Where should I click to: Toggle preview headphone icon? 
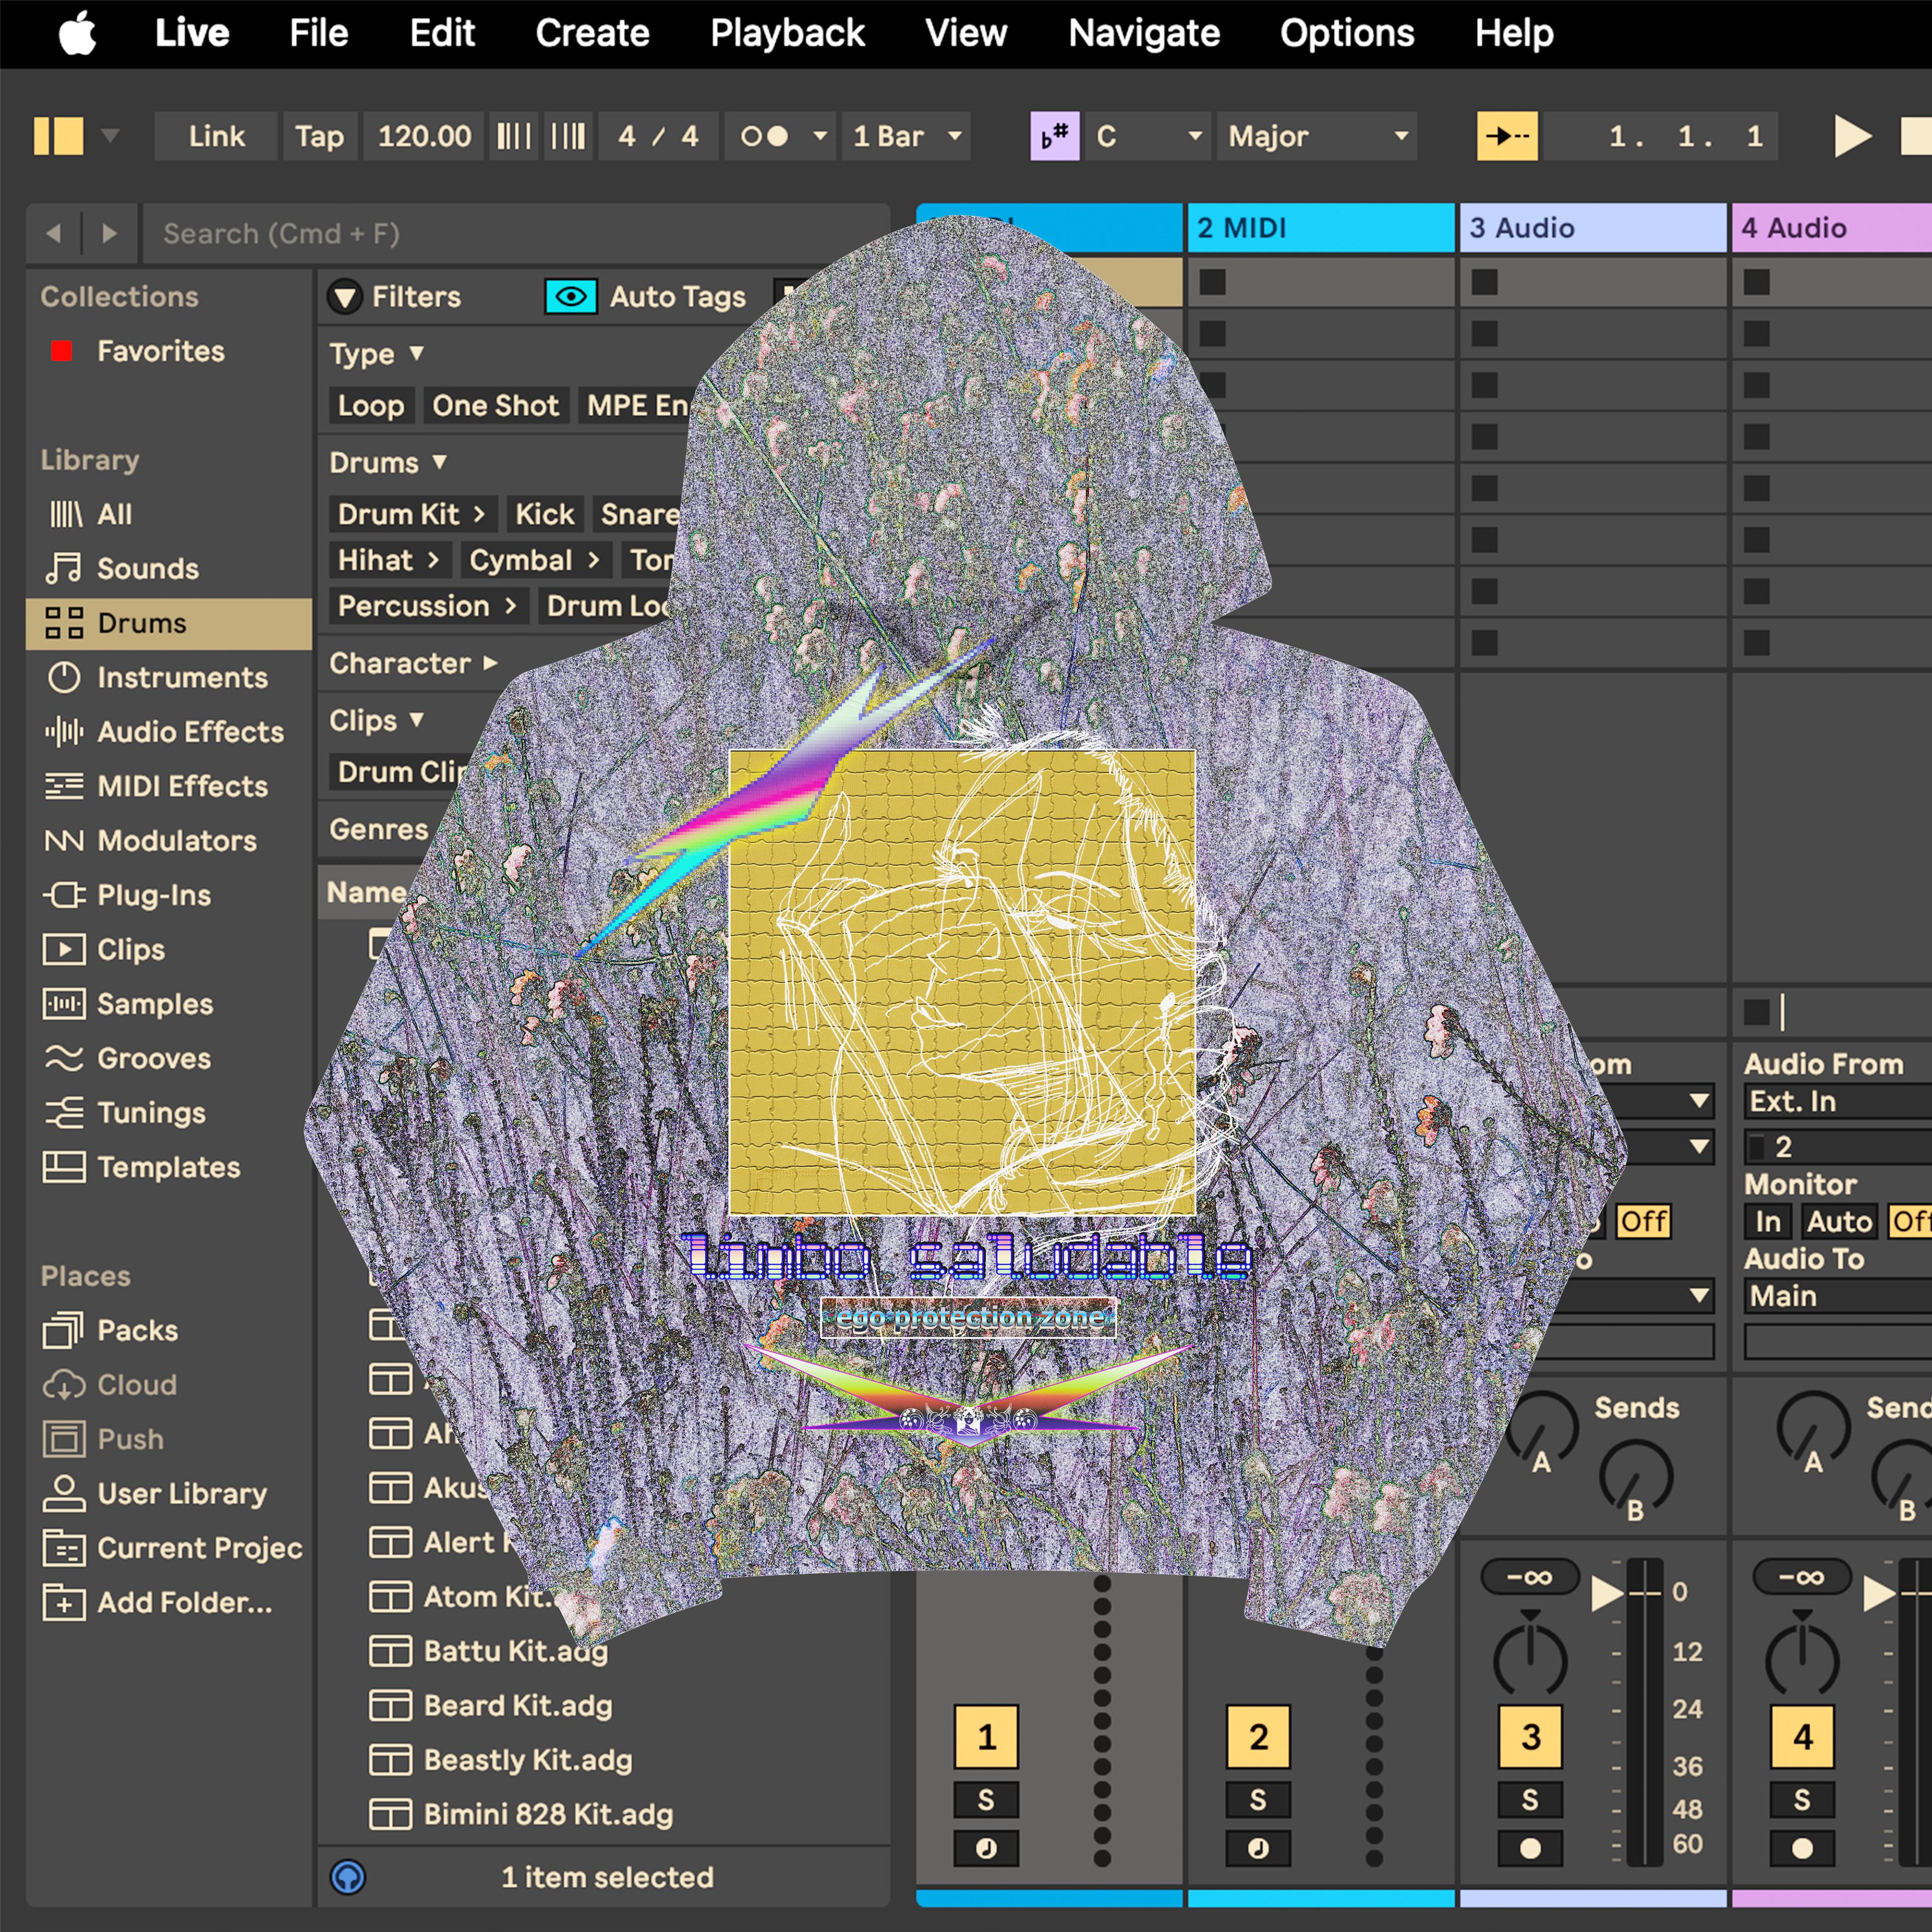pos(348,1877)
